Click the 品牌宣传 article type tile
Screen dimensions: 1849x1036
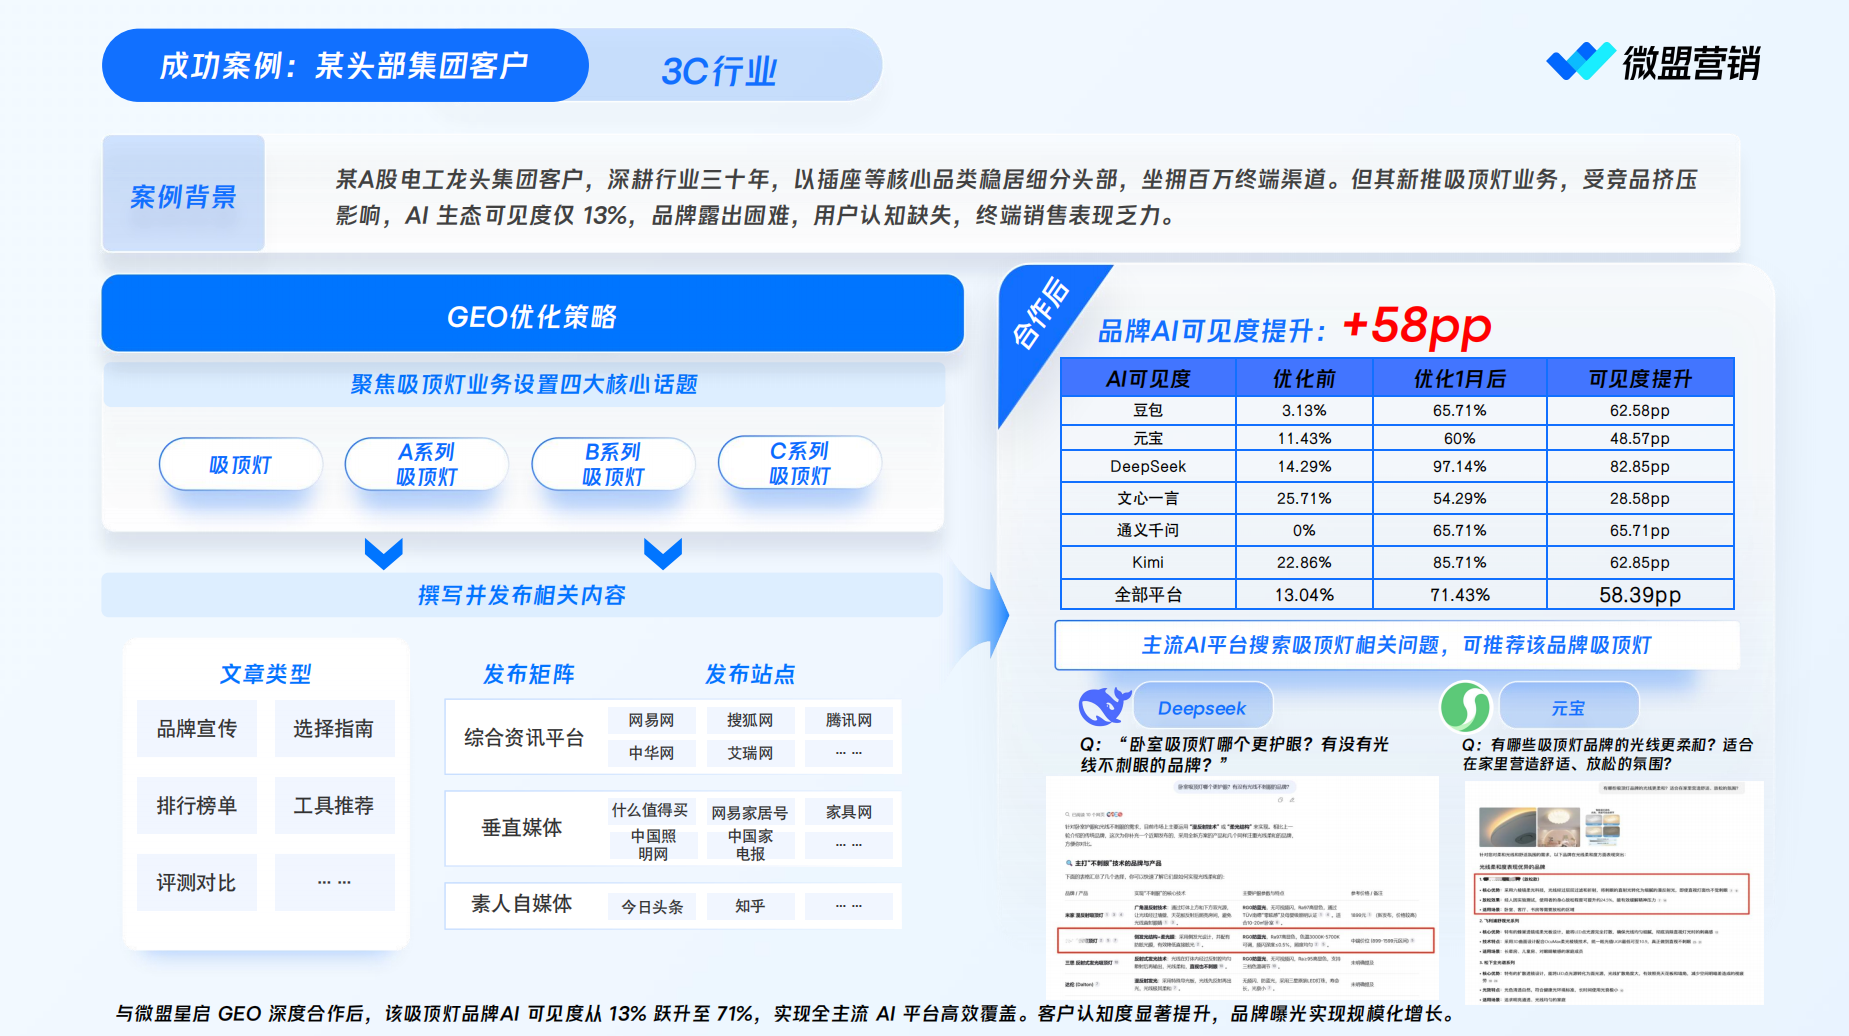[197, 728]
